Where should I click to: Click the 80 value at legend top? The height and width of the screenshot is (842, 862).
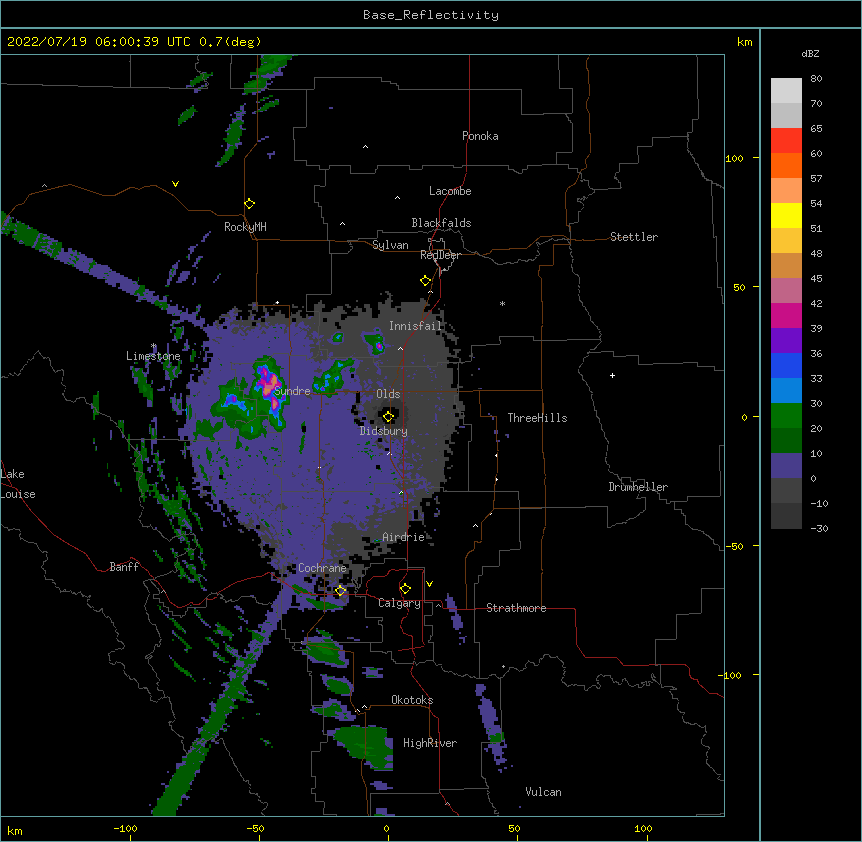click(x=816, y=79)
